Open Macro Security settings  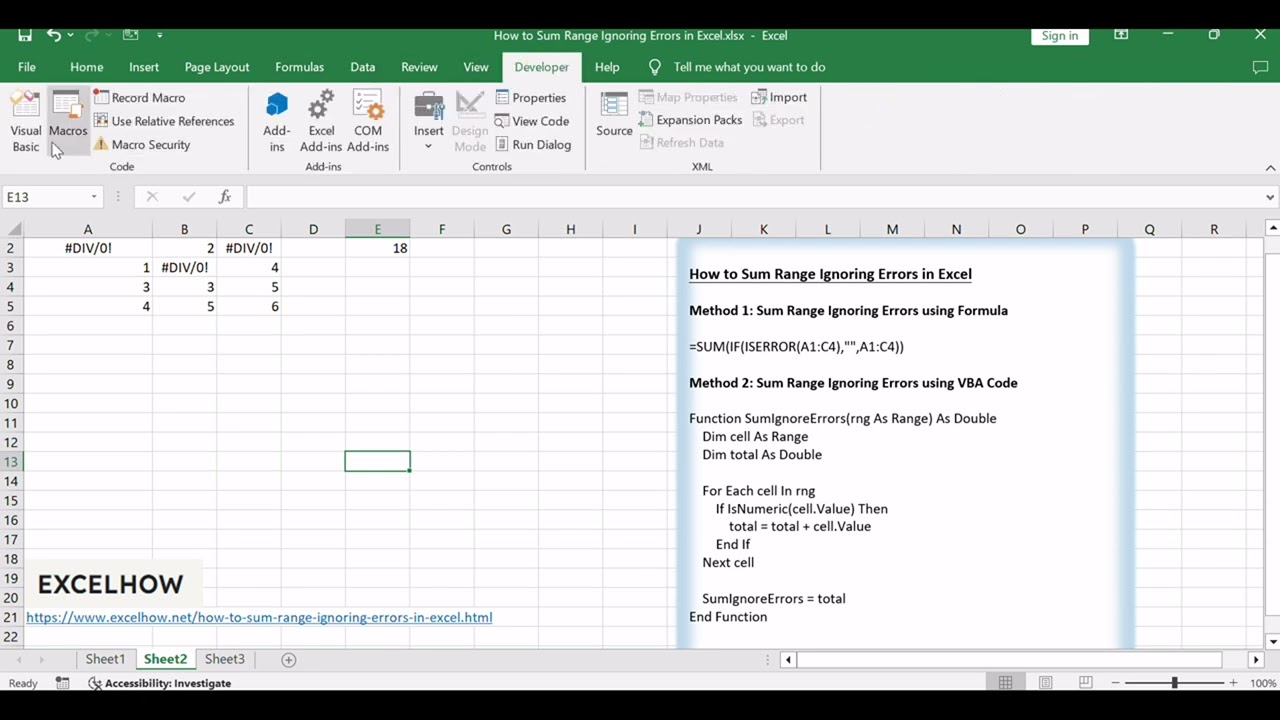point(142,144)
